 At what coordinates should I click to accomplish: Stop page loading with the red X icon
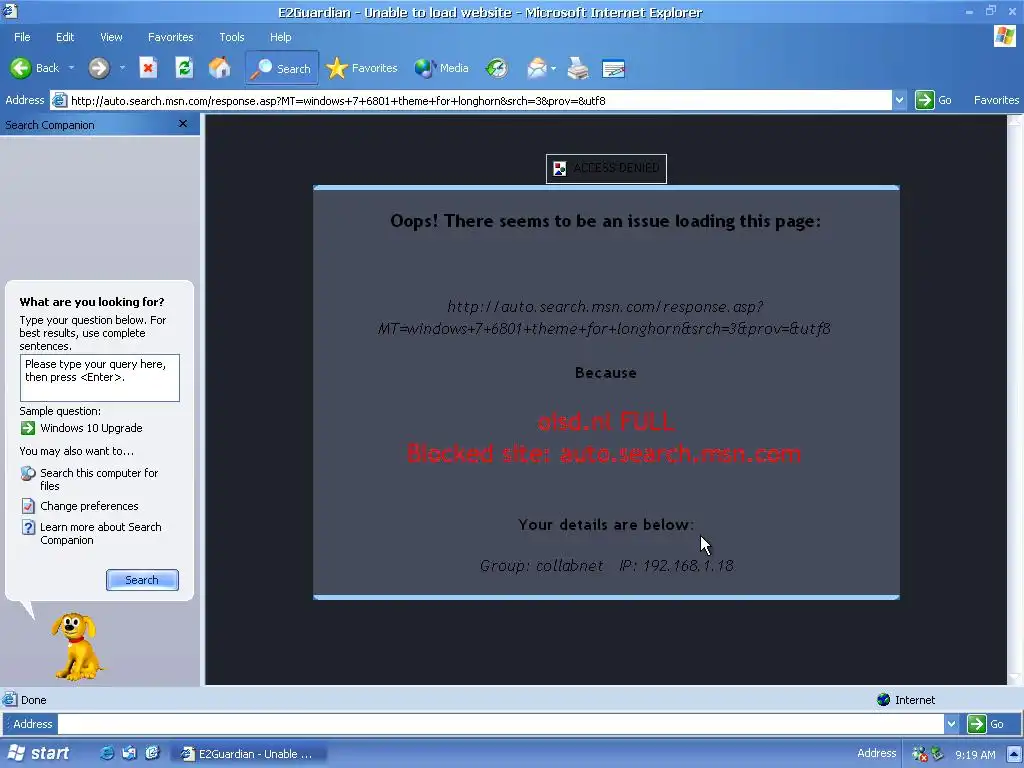pos(148,68)
